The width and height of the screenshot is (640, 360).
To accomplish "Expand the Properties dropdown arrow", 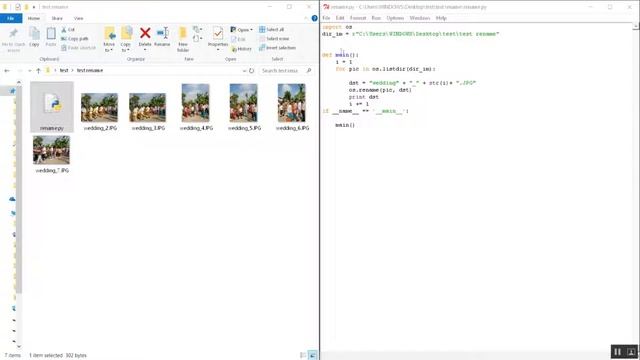I will 218,50.
